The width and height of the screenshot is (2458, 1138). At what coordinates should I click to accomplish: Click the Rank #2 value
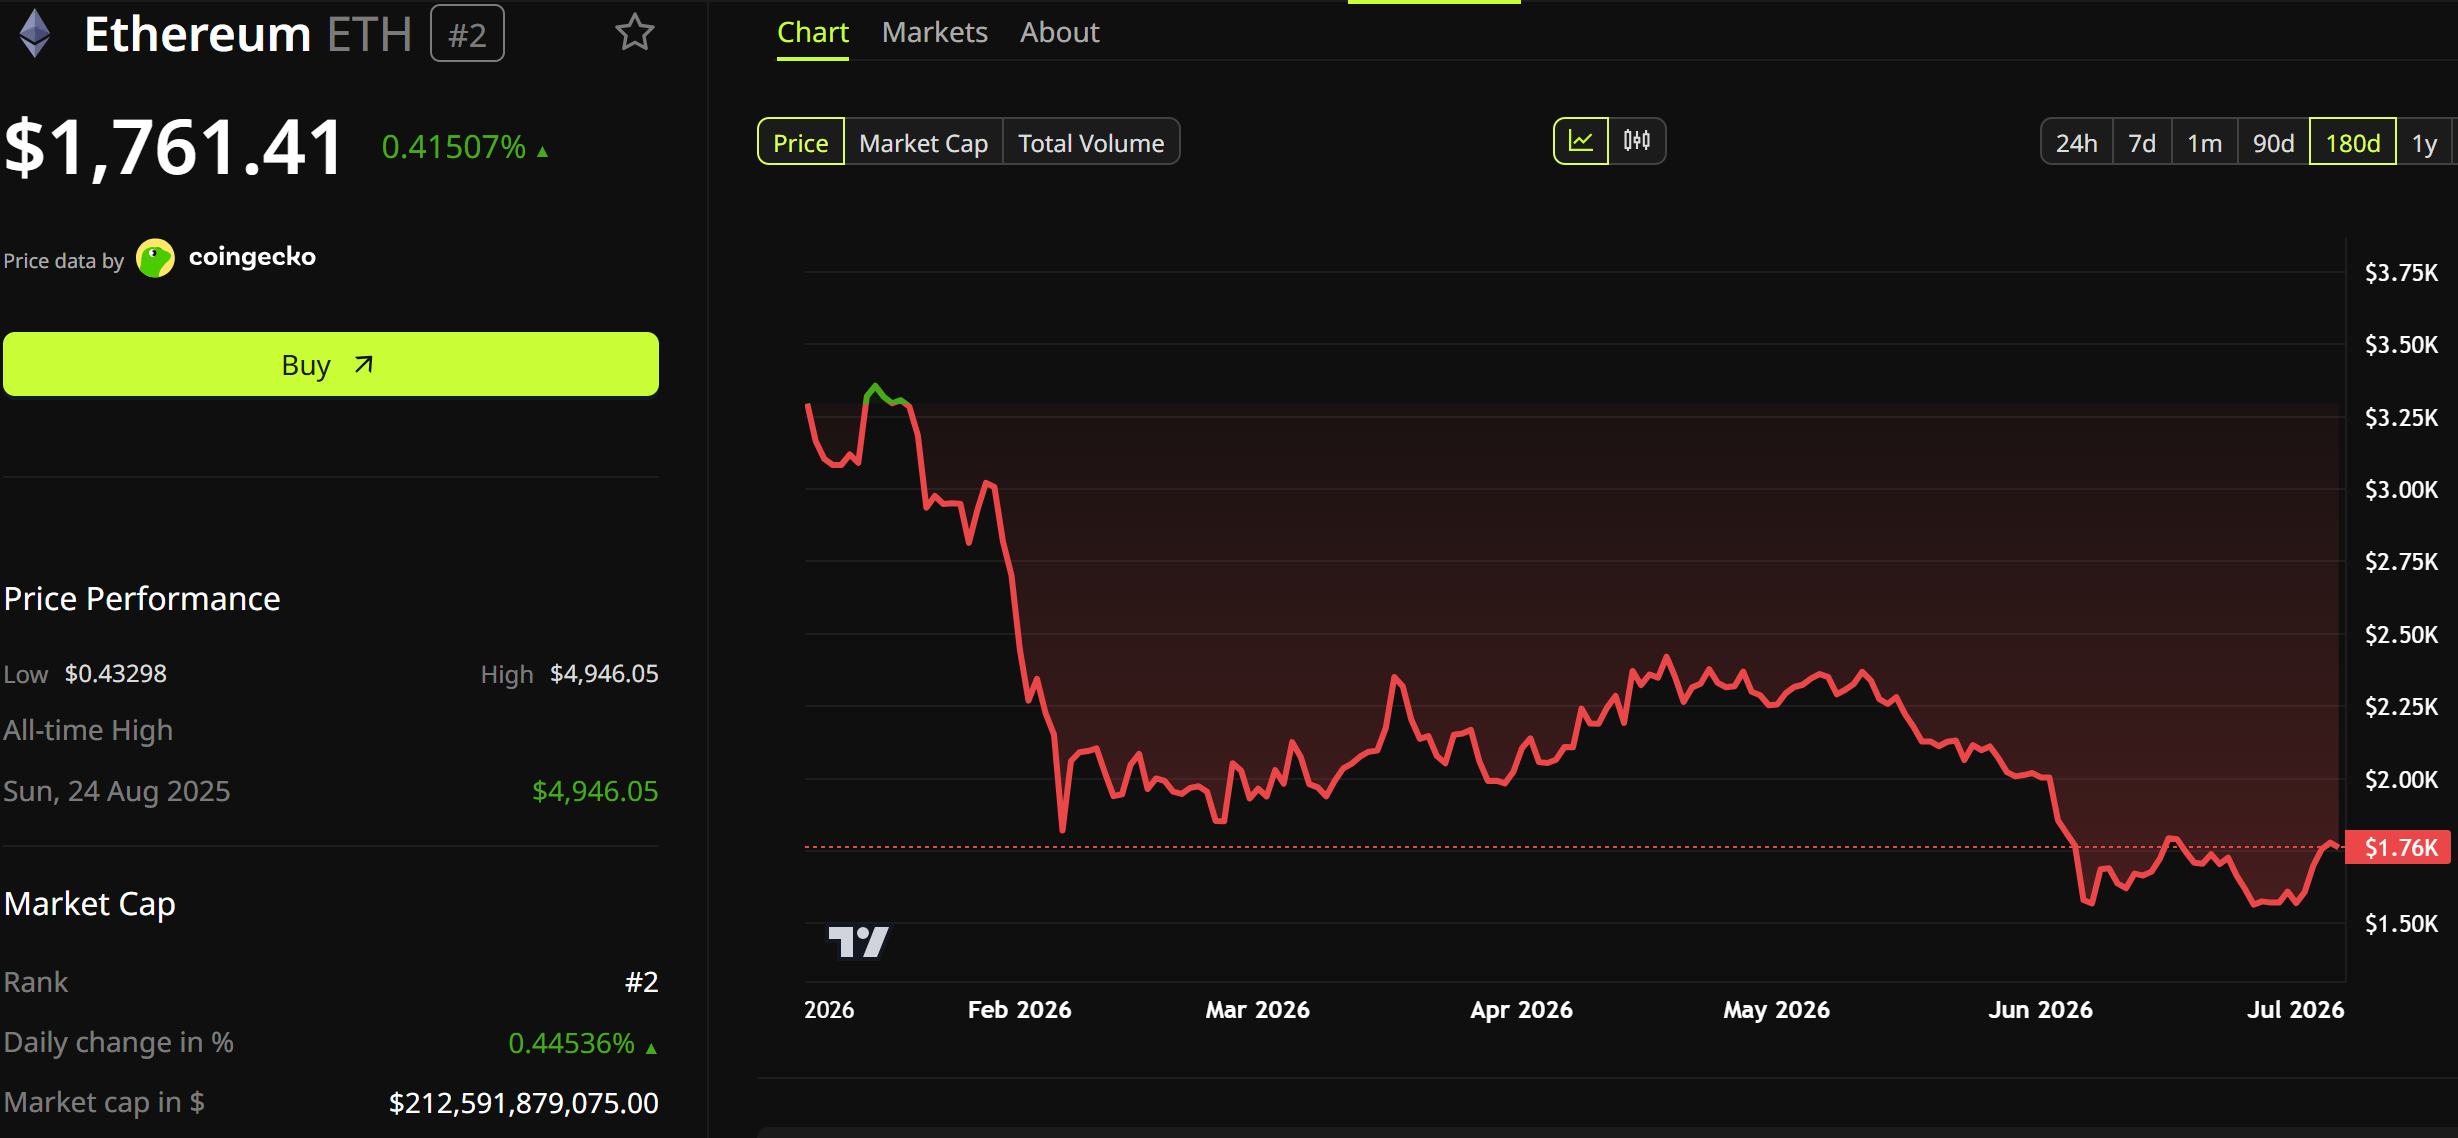click(642, 982)
